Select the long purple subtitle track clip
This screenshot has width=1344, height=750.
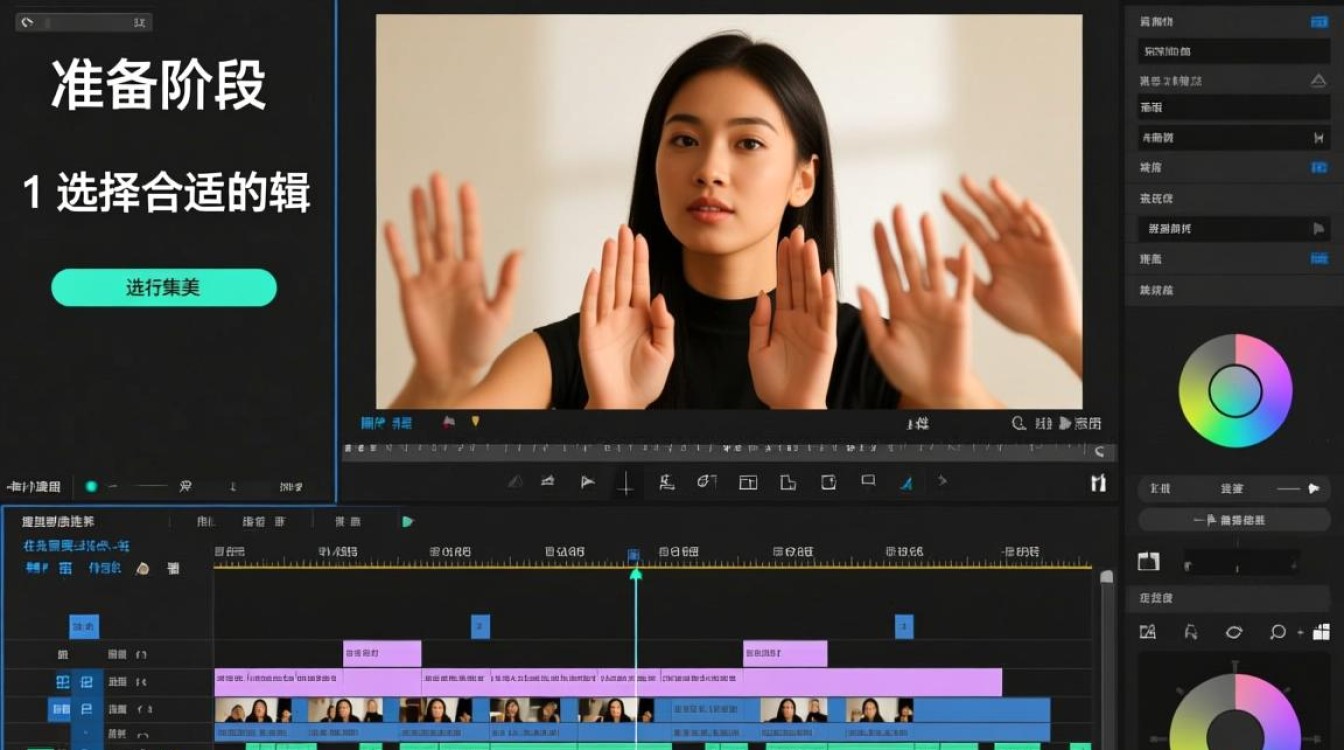tap(608, 682)
